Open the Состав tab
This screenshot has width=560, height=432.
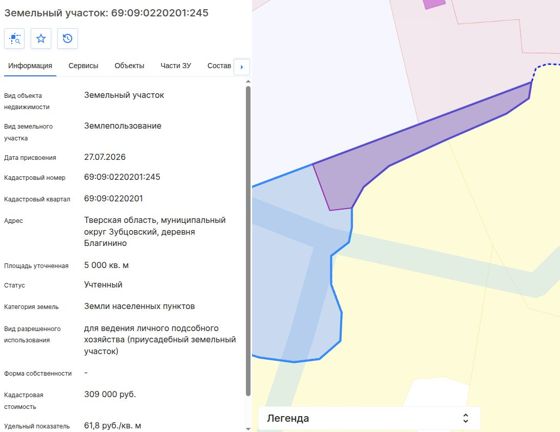[219, 66]
